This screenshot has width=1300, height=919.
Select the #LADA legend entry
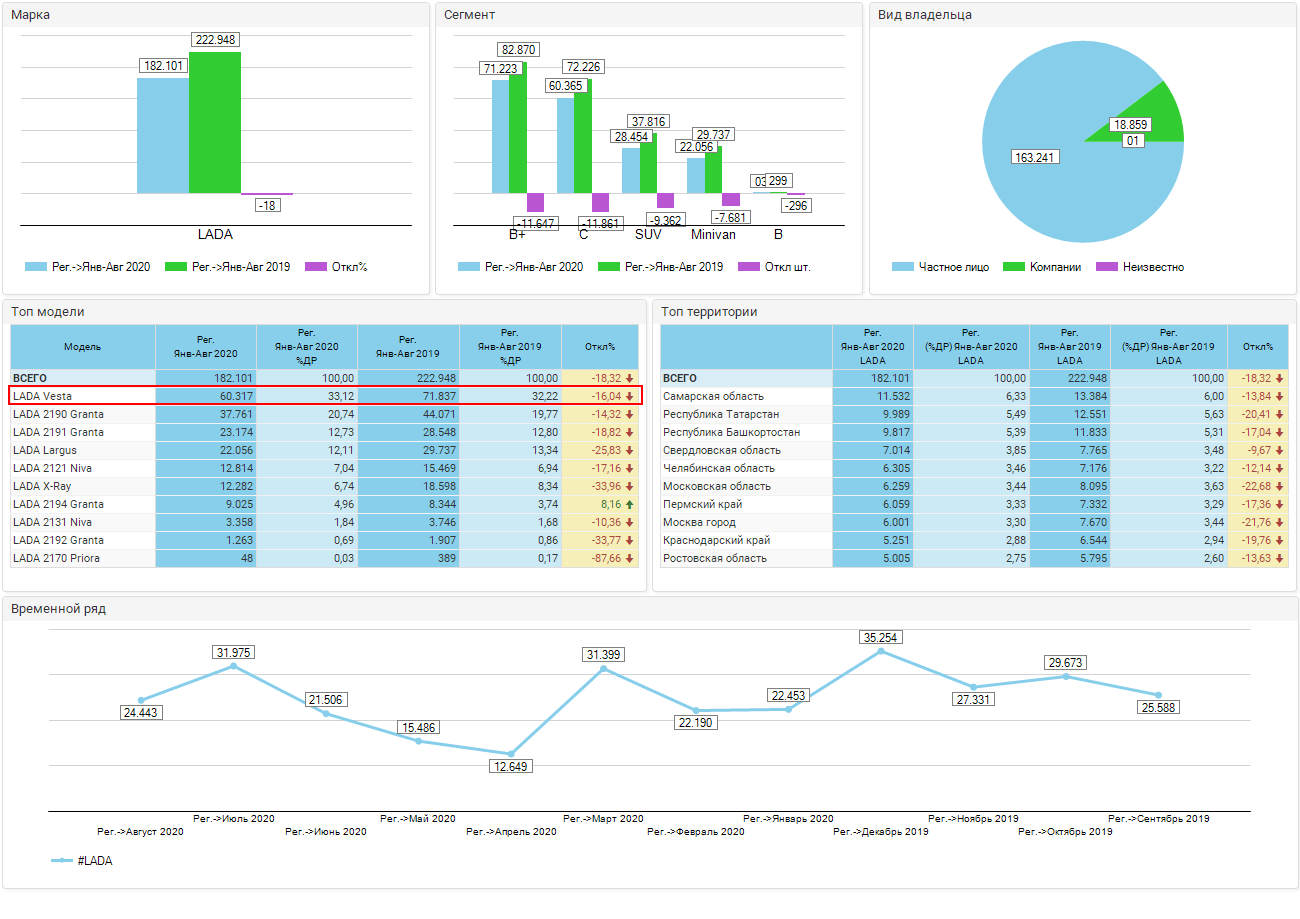[x=82, y=860]
